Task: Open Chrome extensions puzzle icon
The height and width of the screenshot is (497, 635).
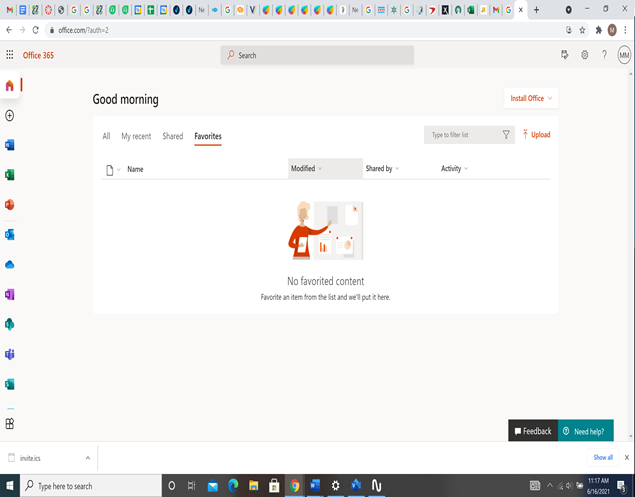Action: pyautogui.click(x=599, y=30)
